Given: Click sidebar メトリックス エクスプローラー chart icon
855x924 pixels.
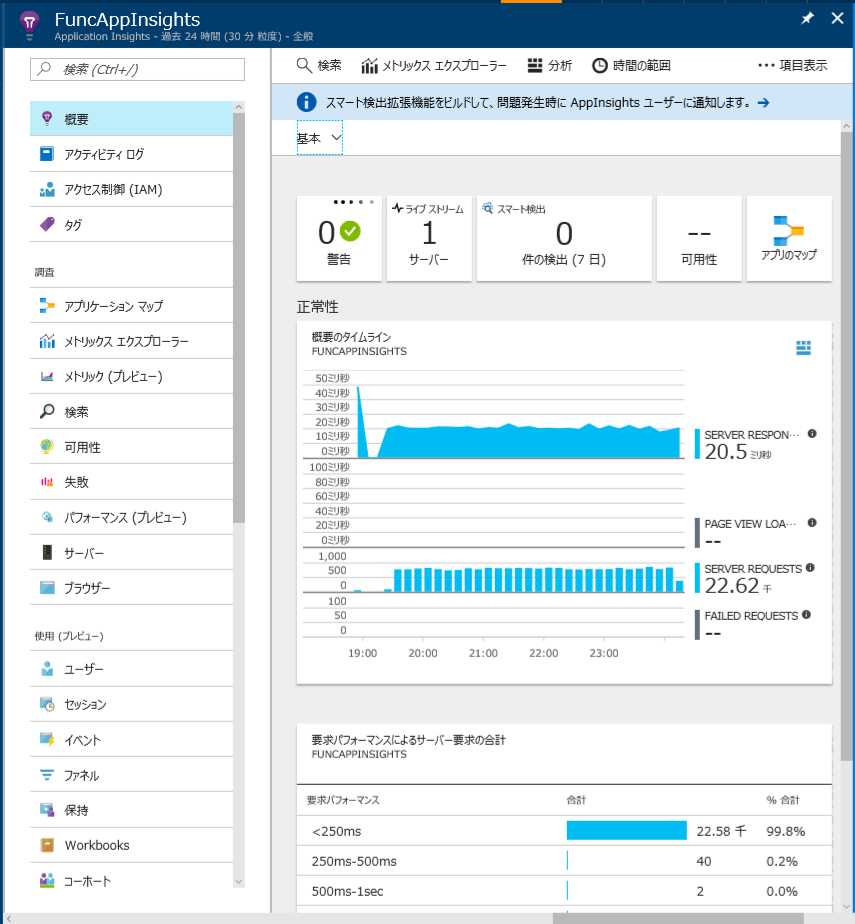Looking at the screenshot, I should point(47,341).
